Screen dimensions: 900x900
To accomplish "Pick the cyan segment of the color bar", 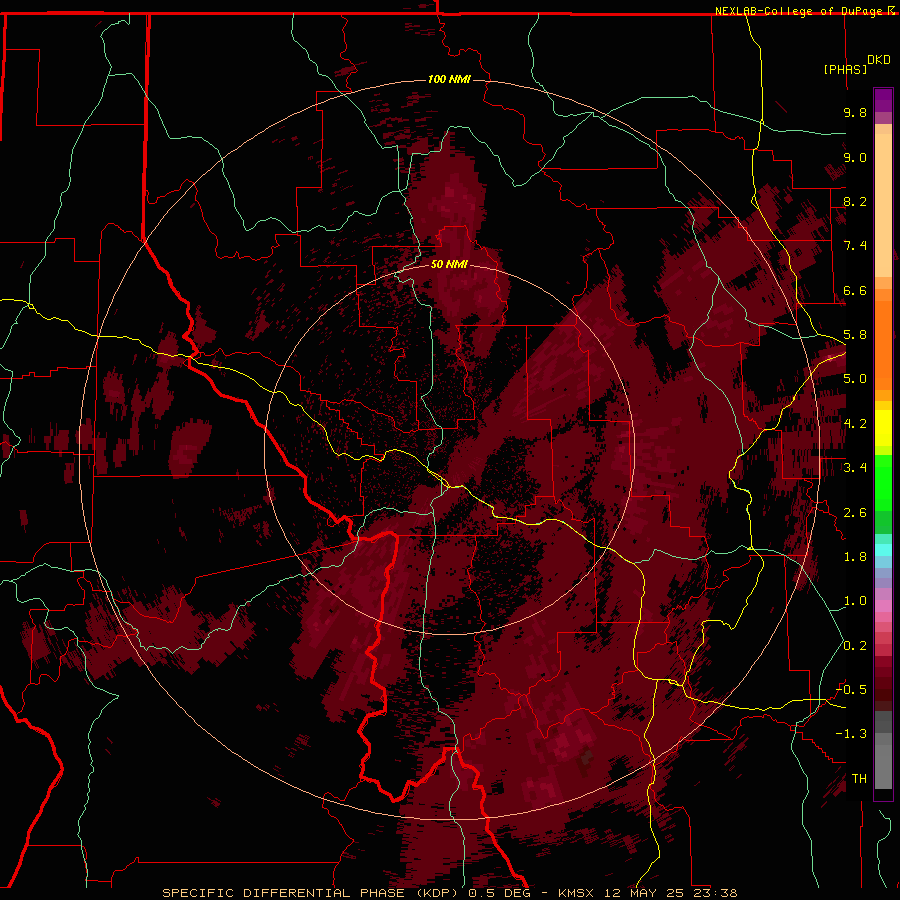I will coord(883,550).
